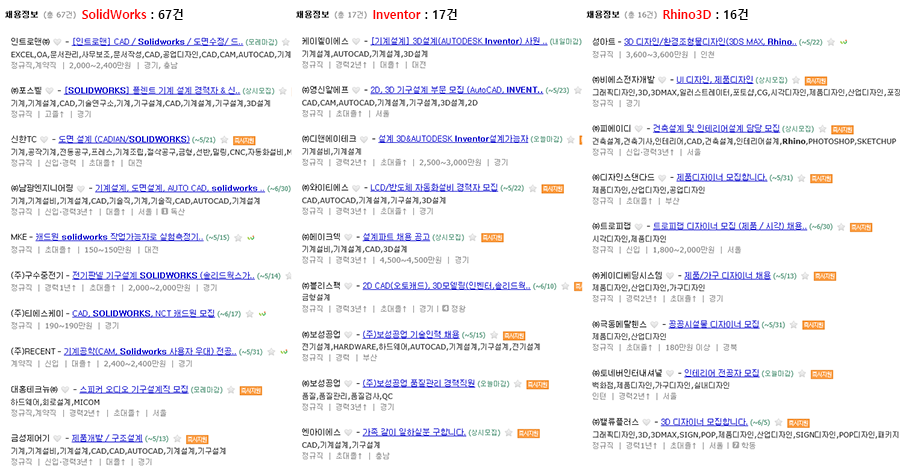This screenshot has width=900, height=467.
Task: Star the MKE solidworks listing
Action: tap(238, 238)
